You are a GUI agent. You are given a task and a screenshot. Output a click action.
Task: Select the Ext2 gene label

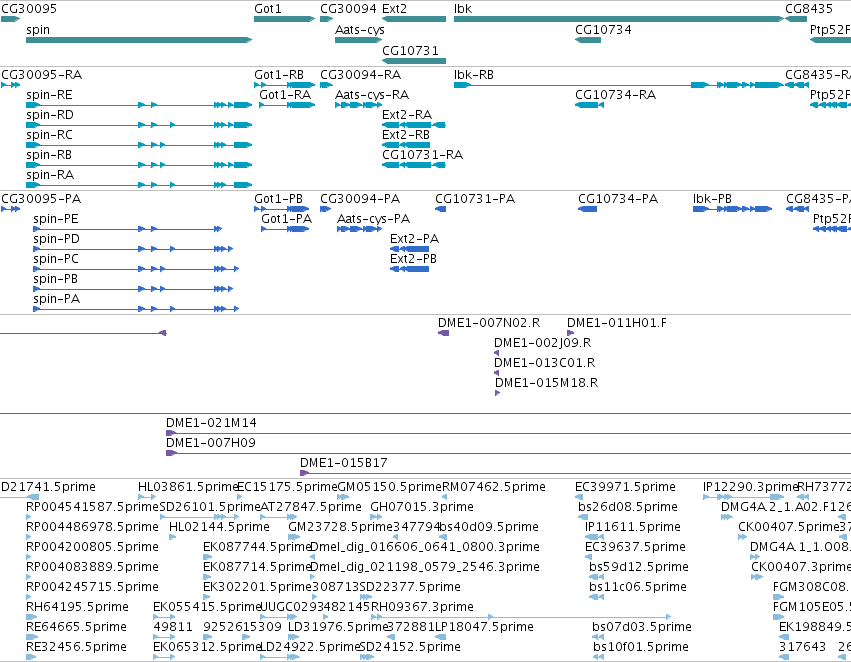click(x=394, y=9)
